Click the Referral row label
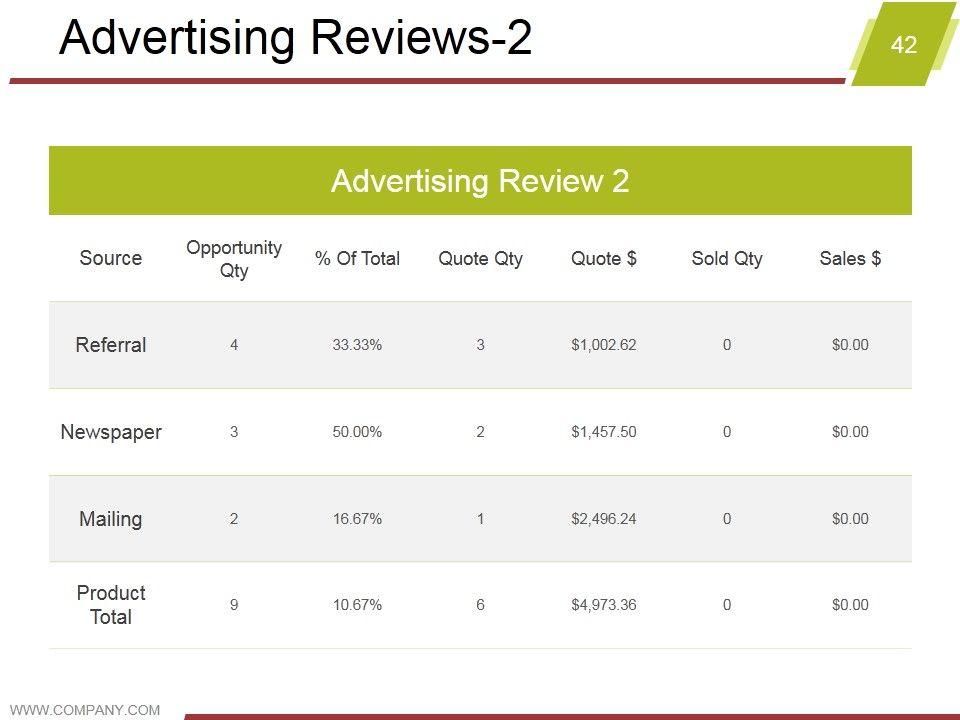The height and width of the screenshot is (720, 960). [111, 345]
